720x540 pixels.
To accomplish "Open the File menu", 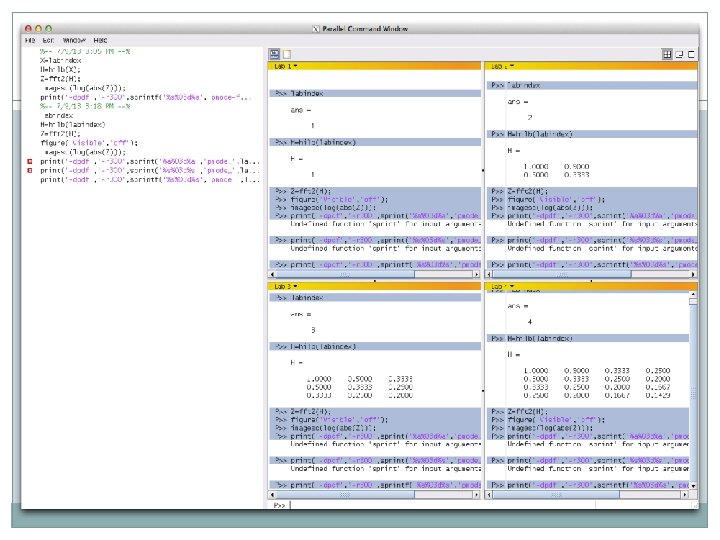I will (x=30, y=40).
